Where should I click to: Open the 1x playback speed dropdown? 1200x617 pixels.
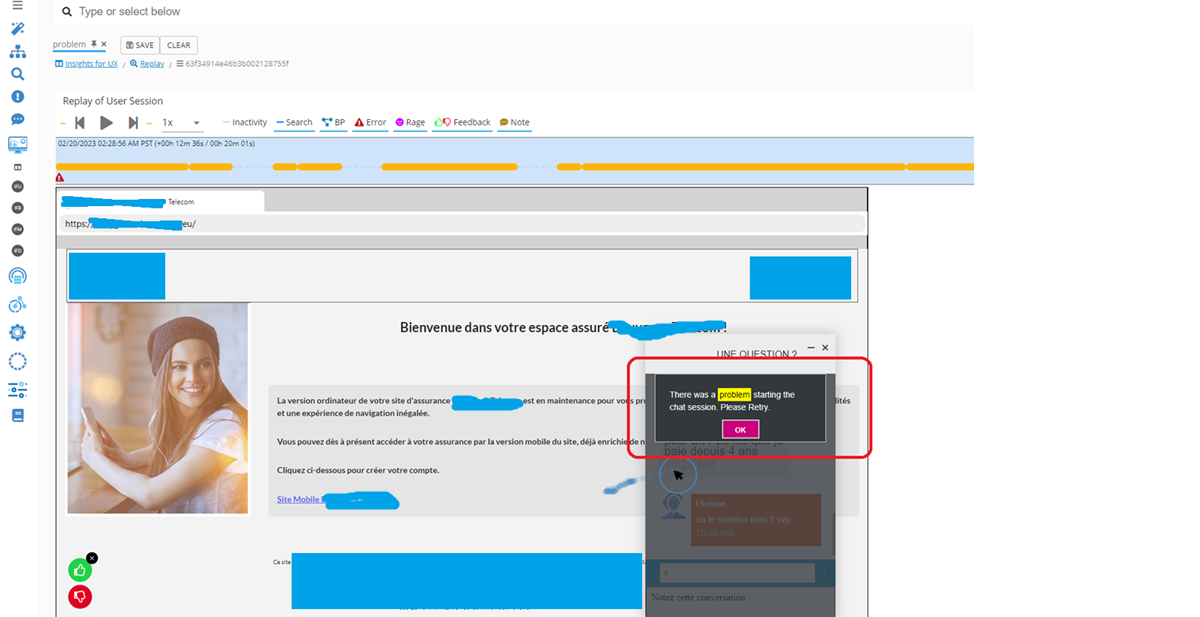pyautogui.click(x=182, y=123)
